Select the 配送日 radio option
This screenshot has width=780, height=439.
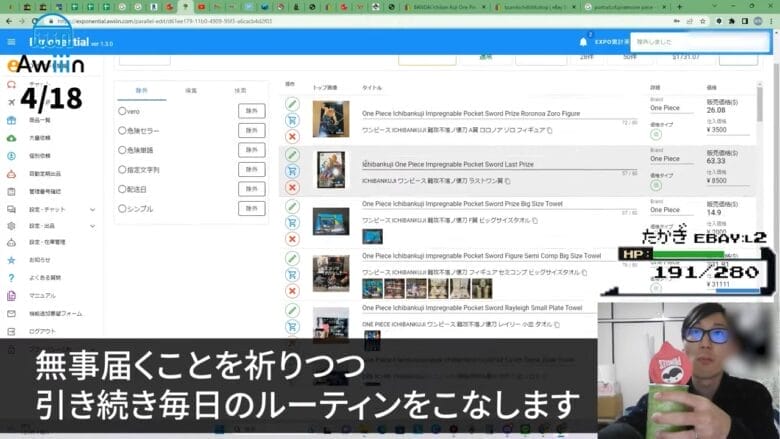(122, 189)
